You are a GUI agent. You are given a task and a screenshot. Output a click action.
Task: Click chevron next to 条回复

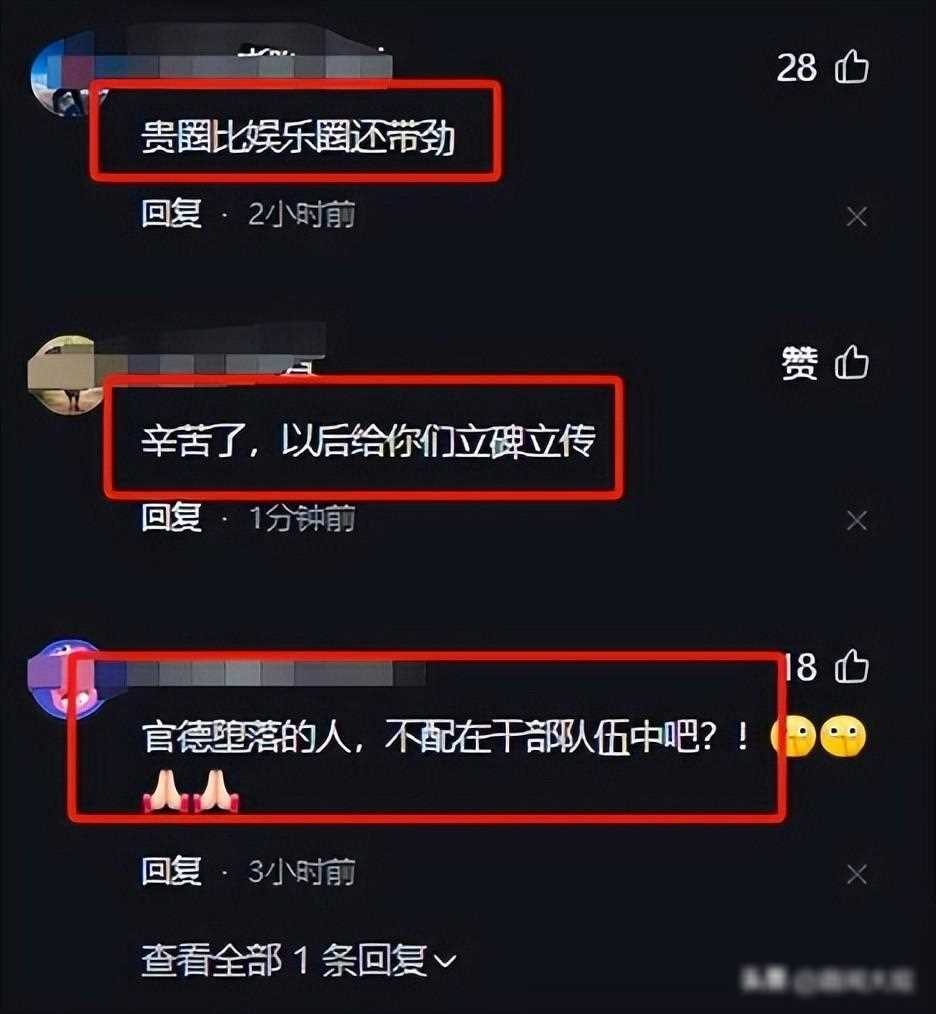445,961
